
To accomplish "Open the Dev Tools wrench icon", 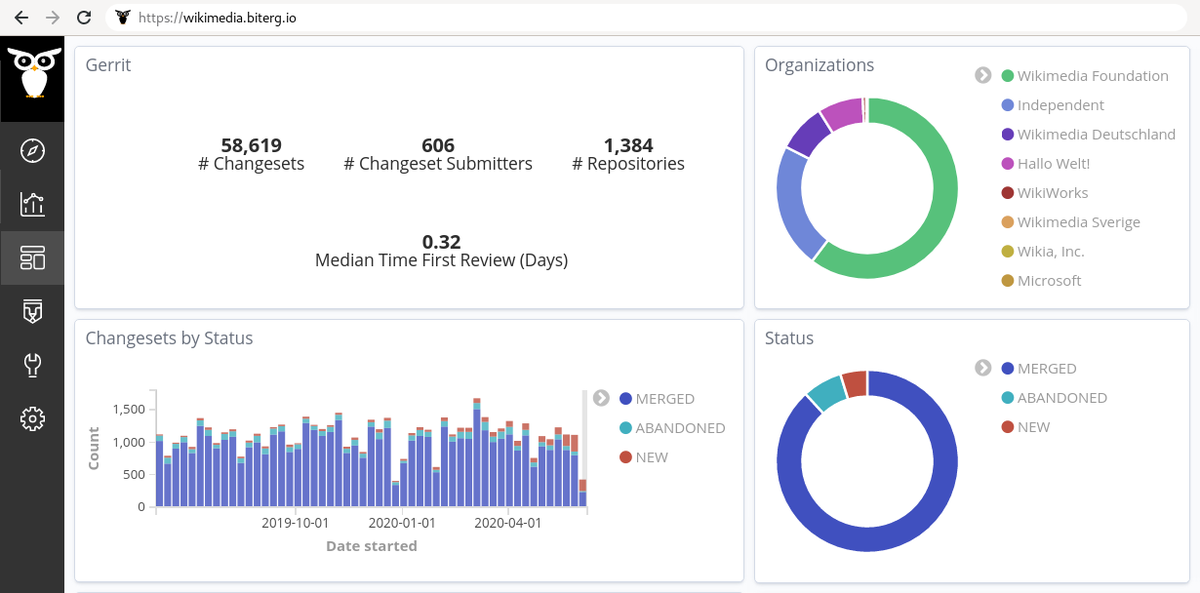I will coord(32,364).
